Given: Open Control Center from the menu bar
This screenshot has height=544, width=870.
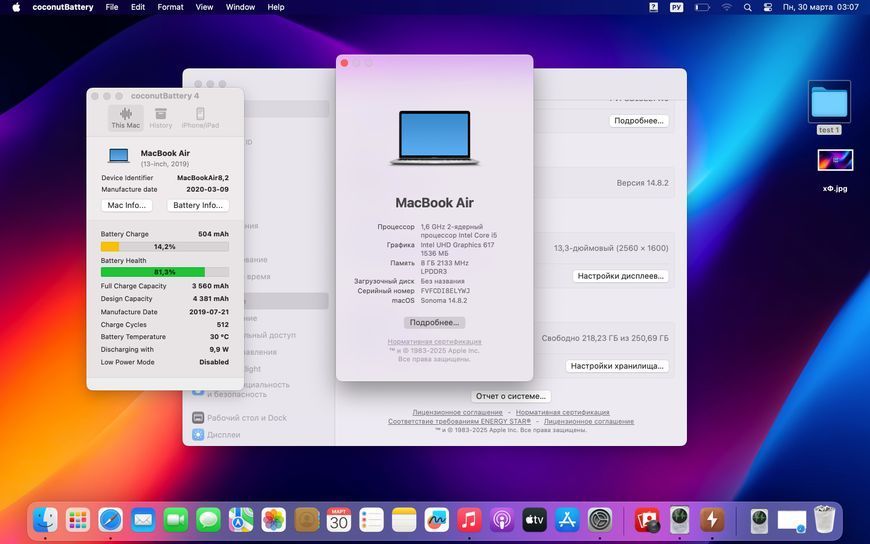Looking at the screenshot, I should click(768, 7).
